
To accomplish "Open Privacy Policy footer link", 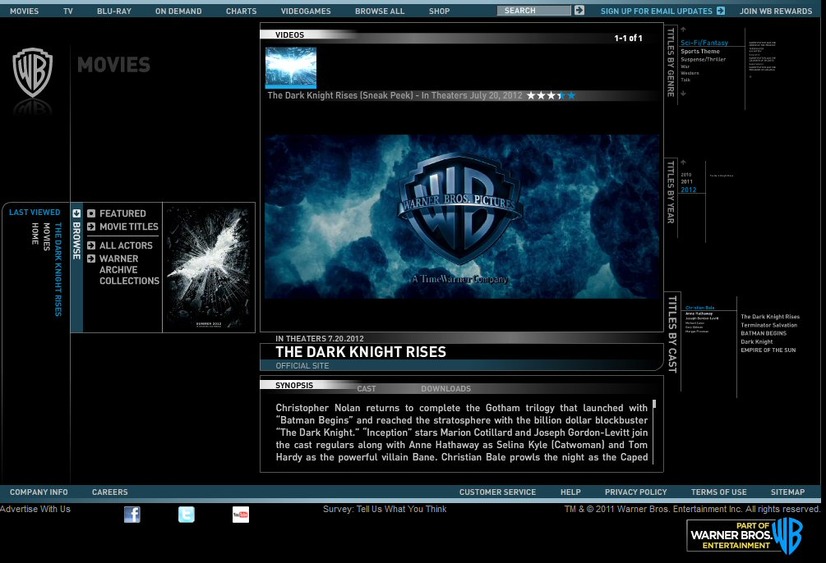I will coord(636,492).
